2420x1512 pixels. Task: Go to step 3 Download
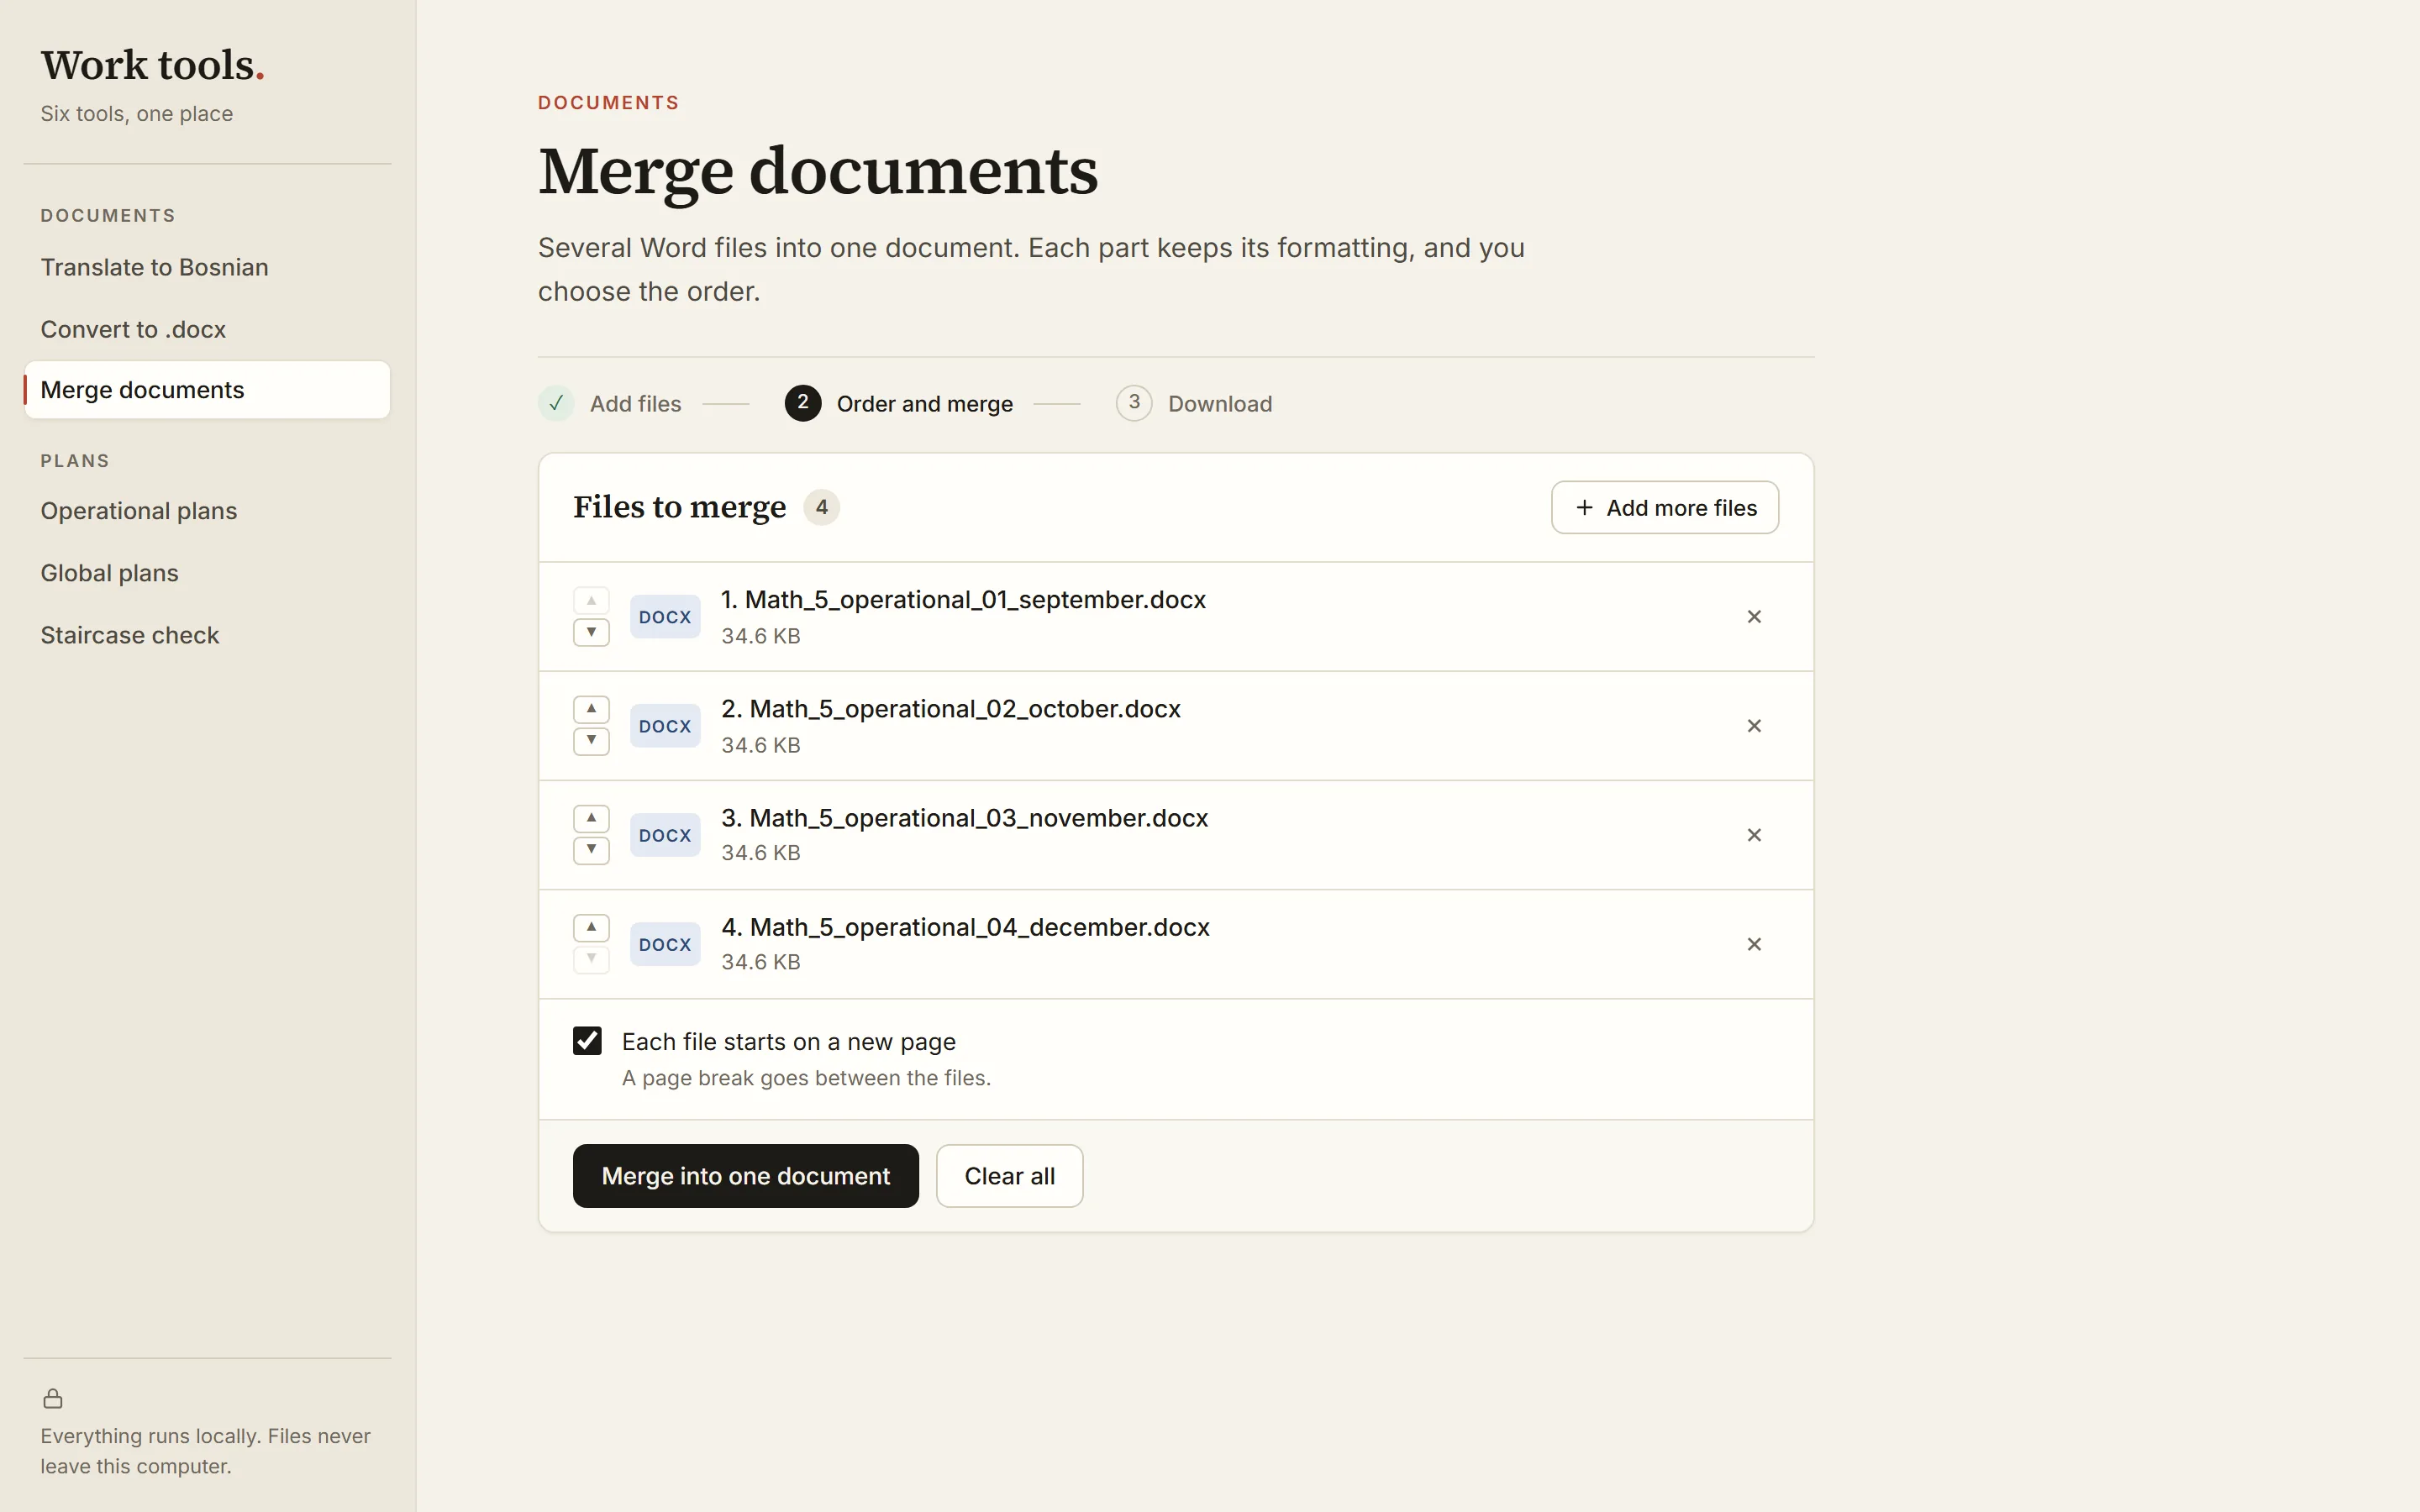tap(1194, 403)
